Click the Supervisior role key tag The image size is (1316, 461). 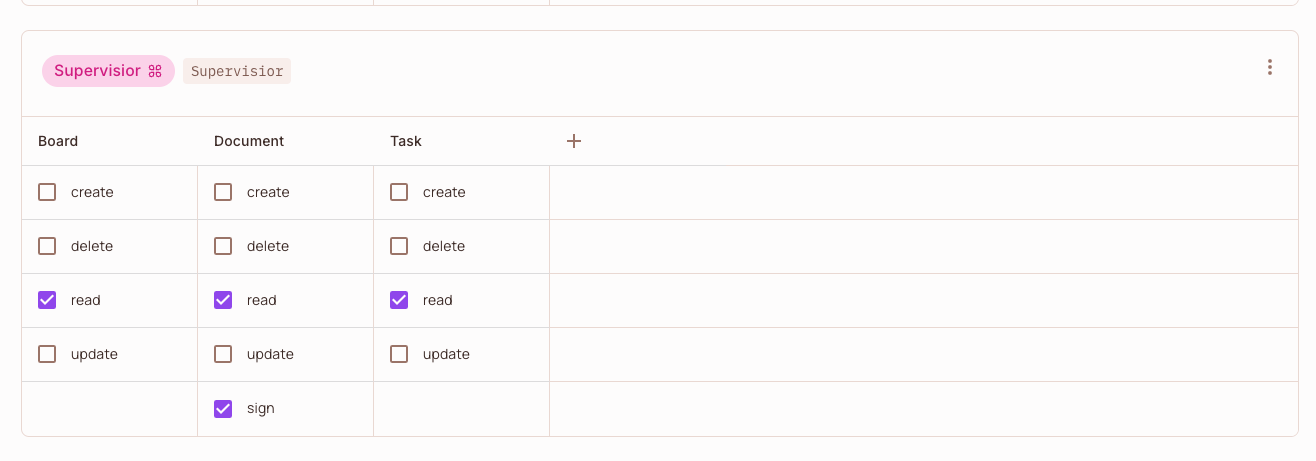237,71
